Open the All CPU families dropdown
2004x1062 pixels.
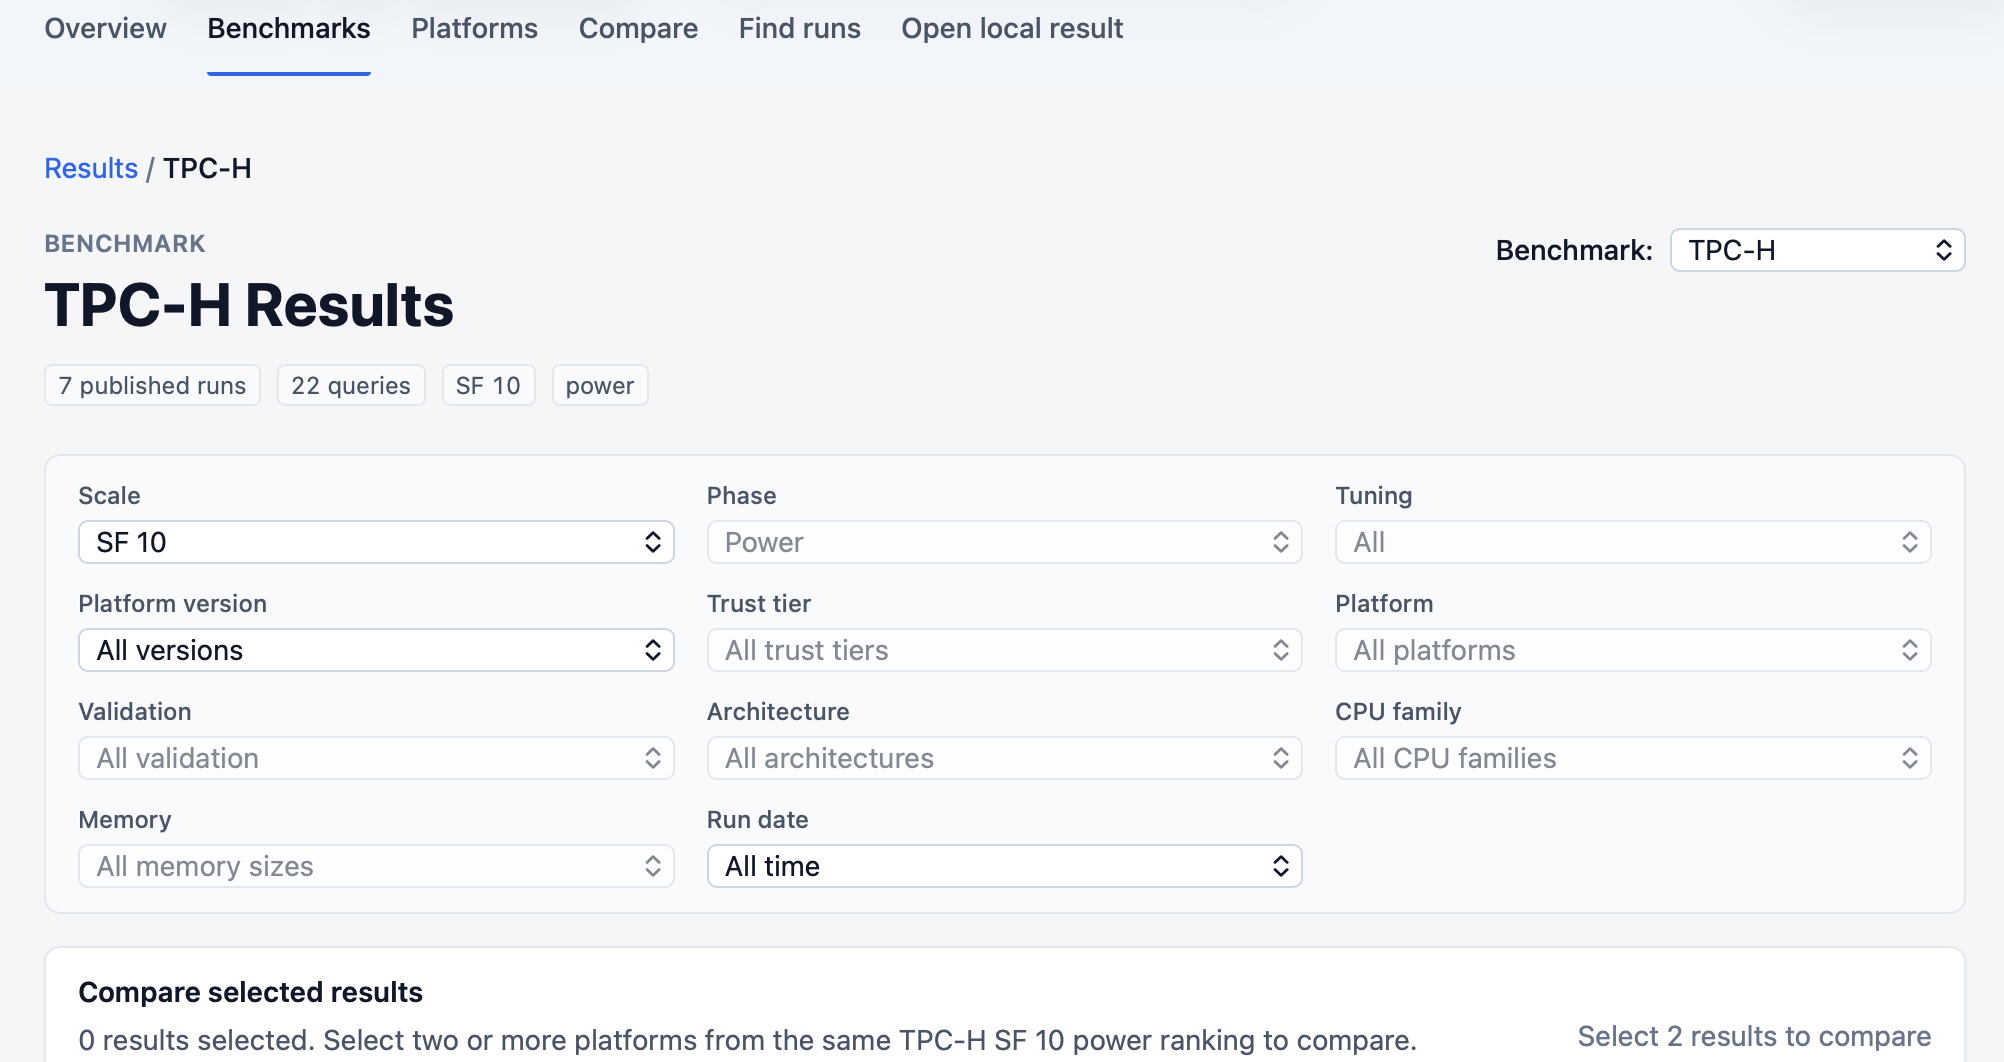pyautogui.click(x=1633, y=758)
